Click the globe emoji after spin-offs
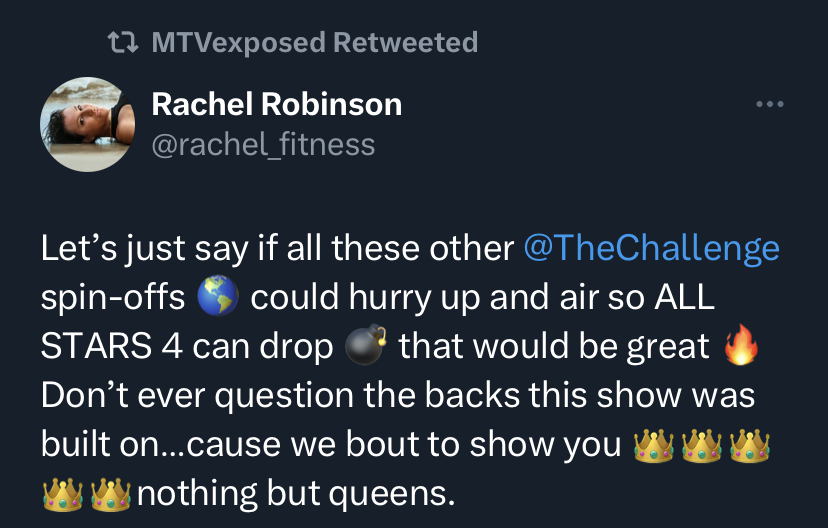Image resolution: width=828 pixels, height=528 pixels. pos(218,296)
